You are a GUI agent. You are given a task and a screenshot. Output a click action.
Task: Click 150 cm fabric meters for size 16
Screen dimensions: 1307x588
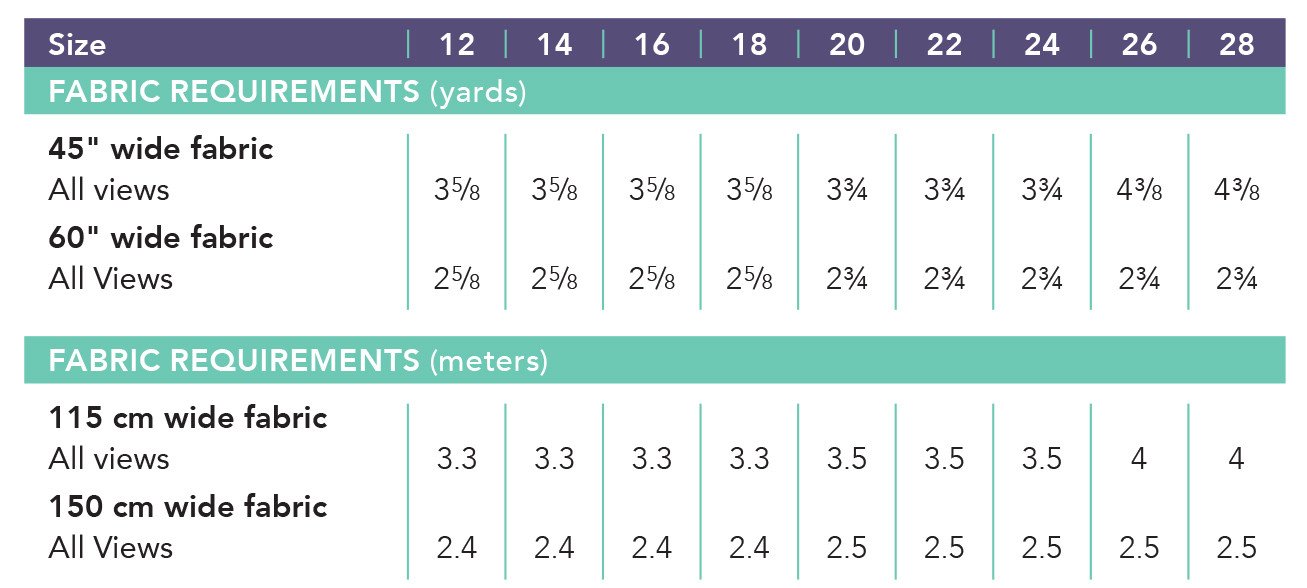[x=652, y=548]
